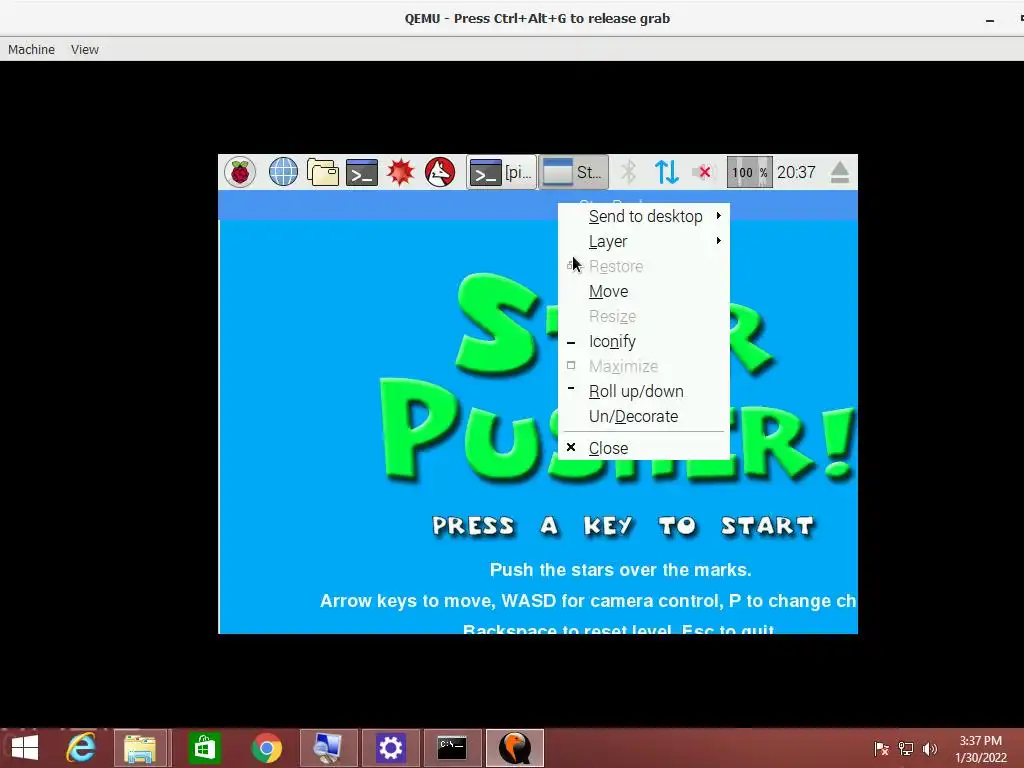
Task: Choose Move from window menu
Action: click(x=644, y=291)
